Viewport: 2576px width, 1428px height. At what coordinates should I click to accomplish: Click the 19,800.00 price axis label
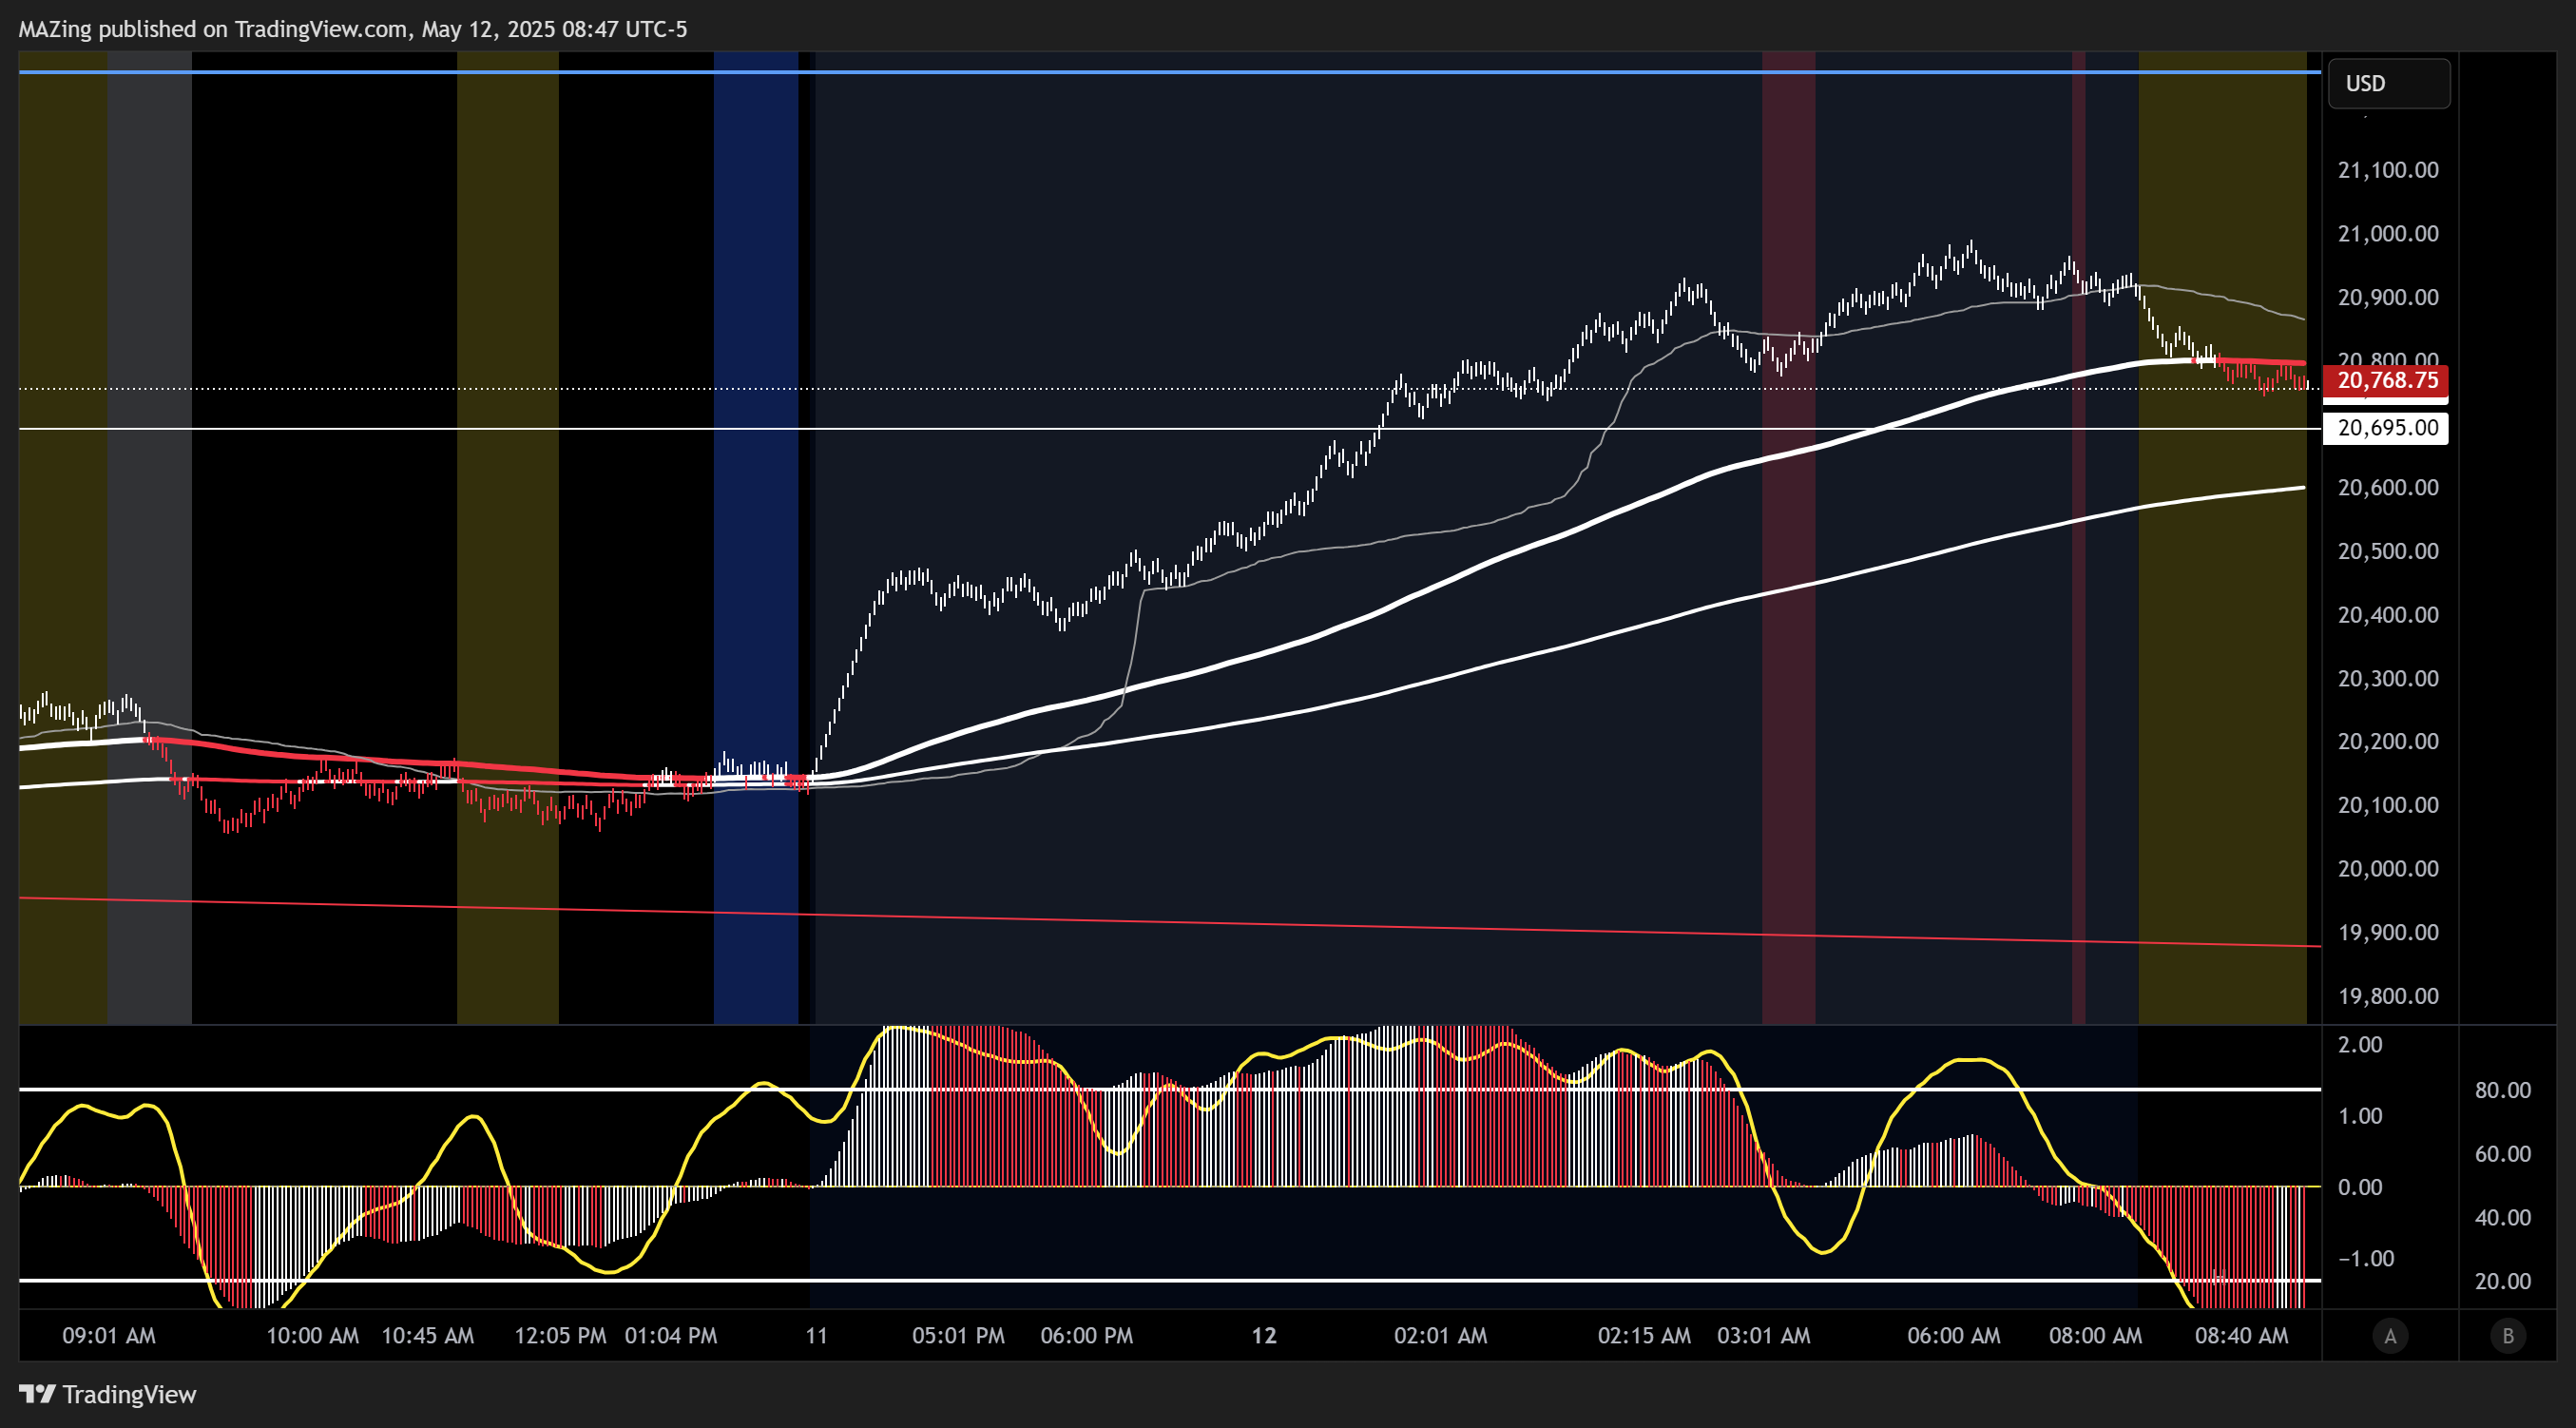coord(2387,997)
